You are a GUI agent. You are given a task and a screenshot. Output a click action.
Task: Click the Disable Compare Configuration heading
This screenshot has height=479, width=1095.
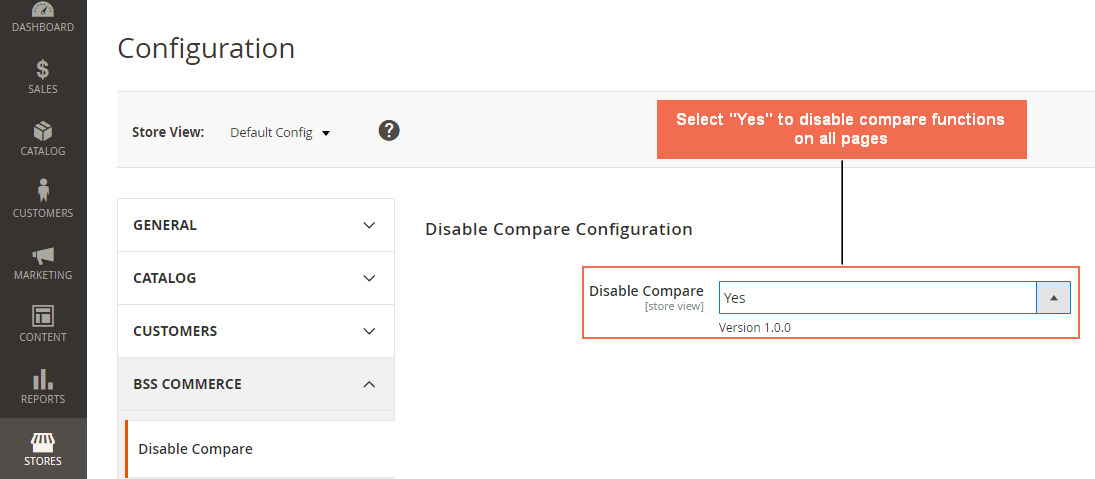558,229
